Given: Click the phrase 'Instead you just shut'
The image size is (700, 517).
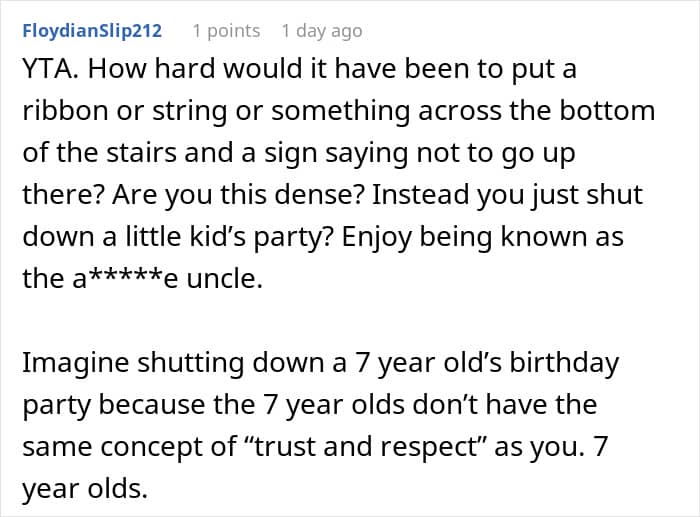Looking at the screenshot, I should (x=507, y=195).
